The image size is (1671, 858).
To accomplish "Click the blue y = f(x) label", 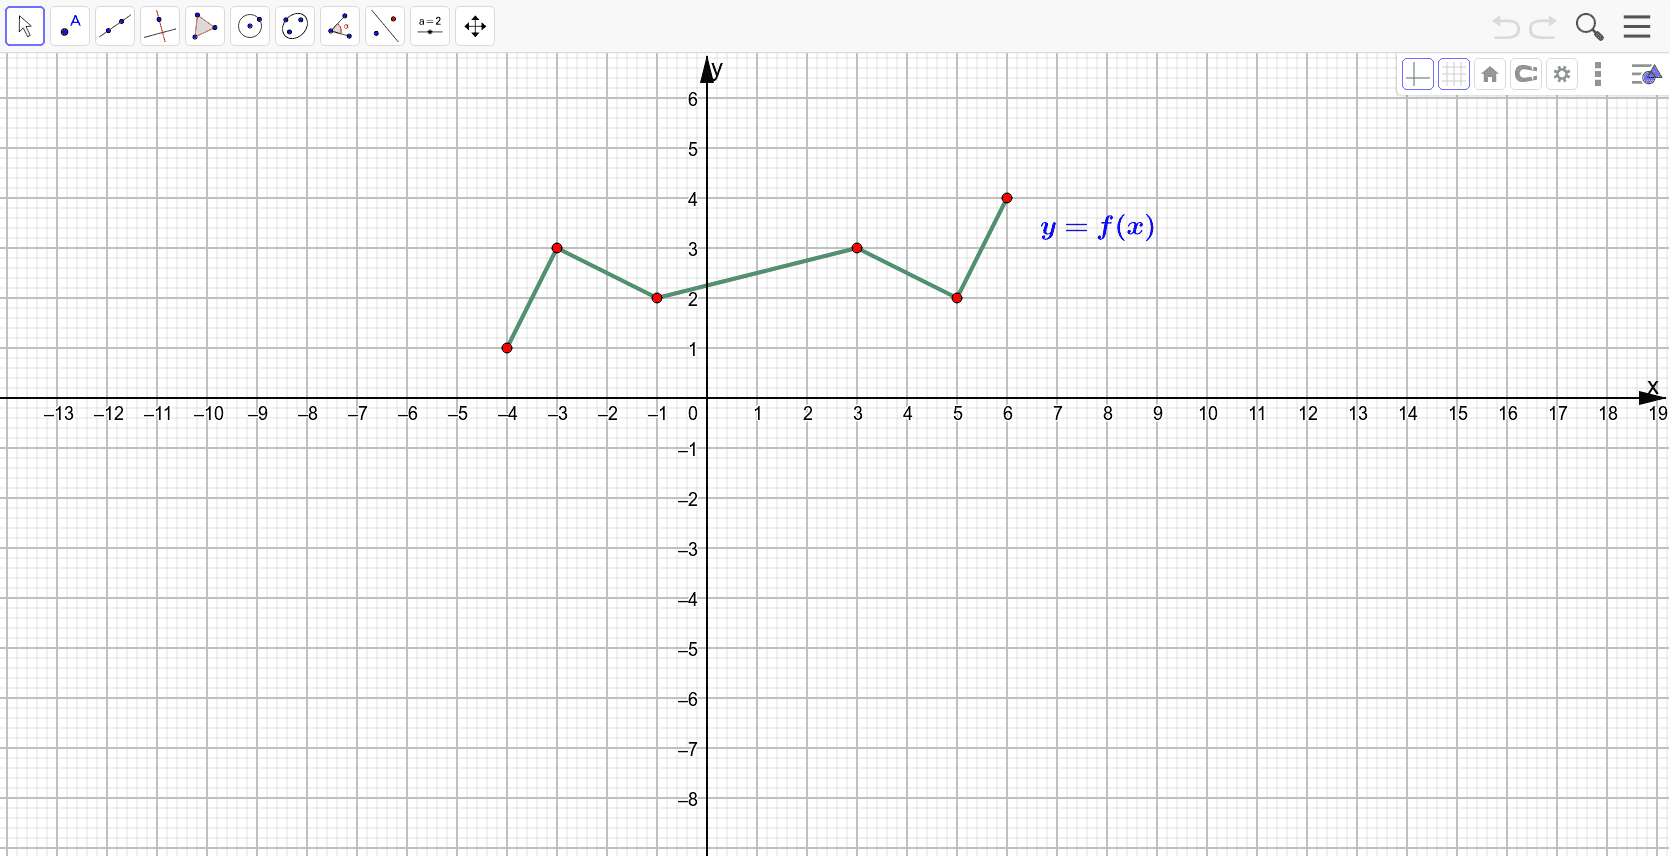I will point(1097,228).
